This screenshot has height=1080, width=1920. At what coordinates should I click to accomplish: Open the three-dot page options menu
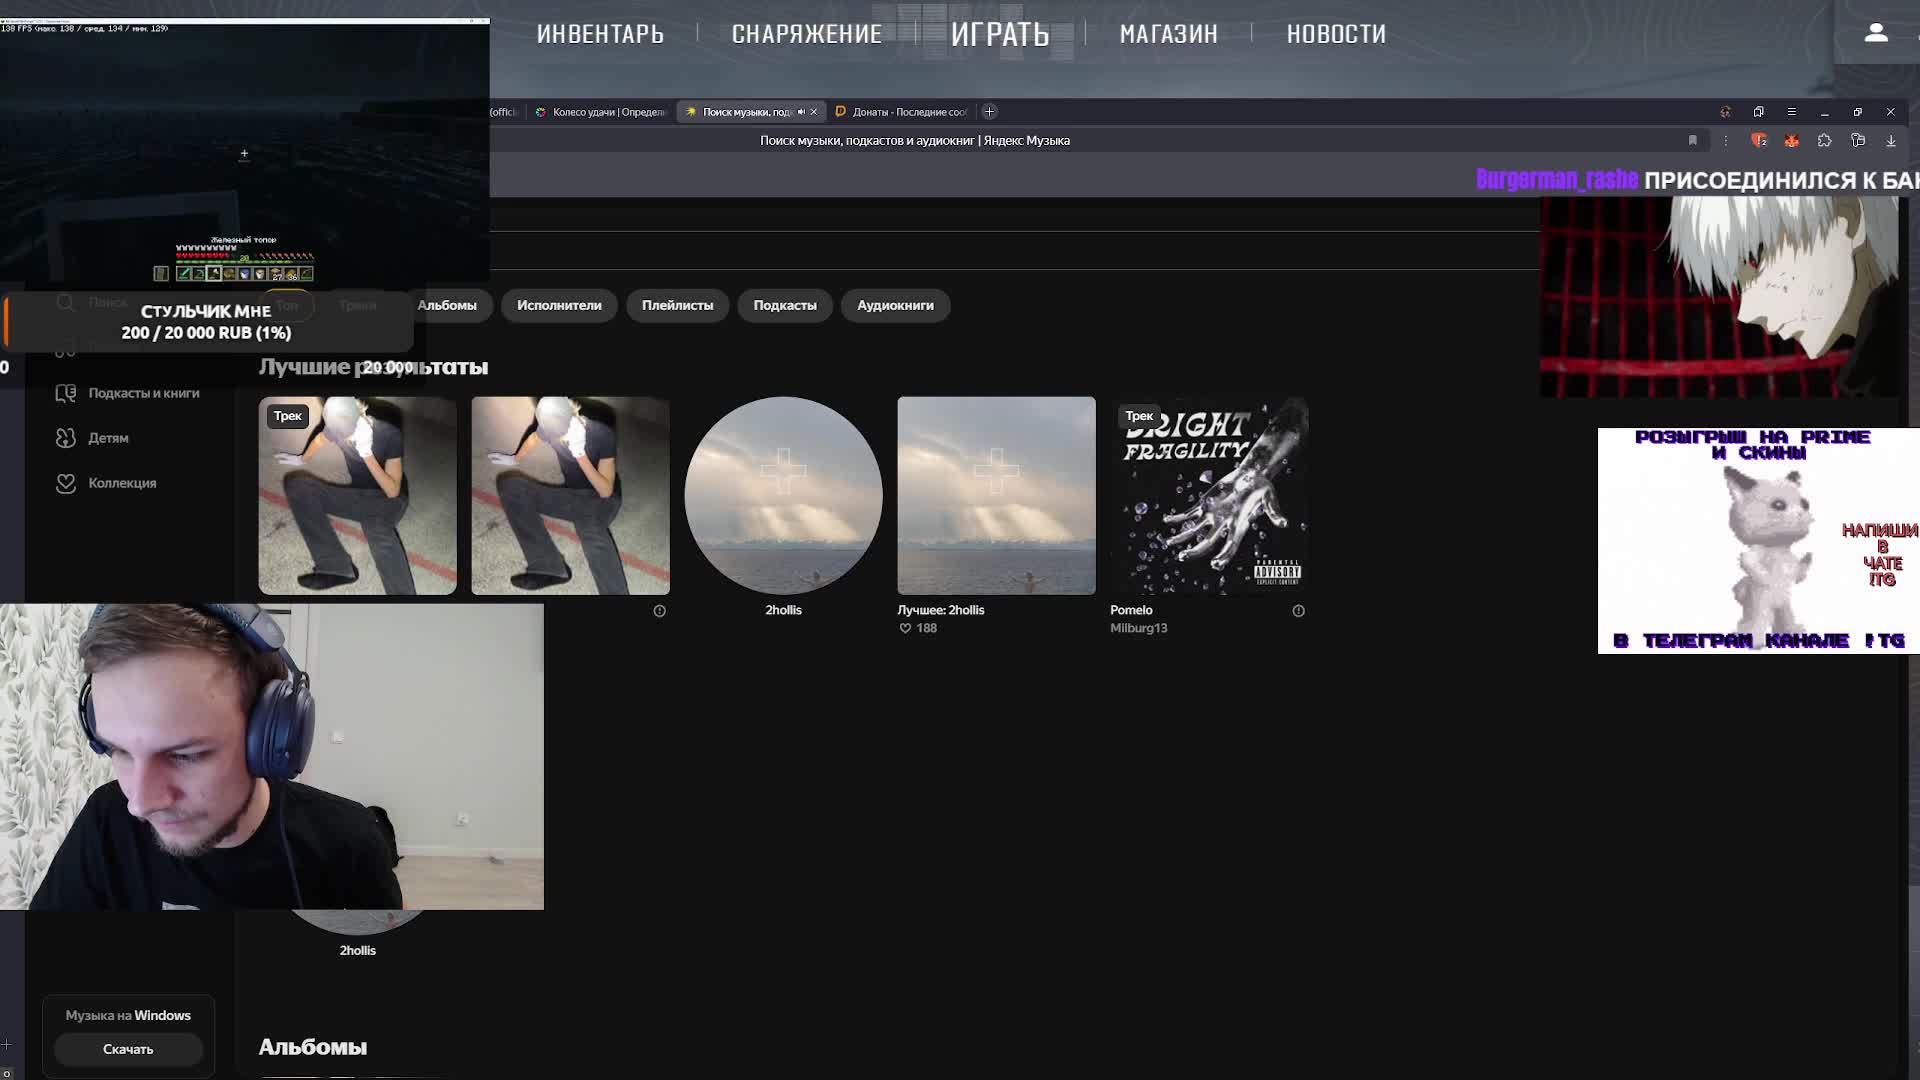[1725, 141]
